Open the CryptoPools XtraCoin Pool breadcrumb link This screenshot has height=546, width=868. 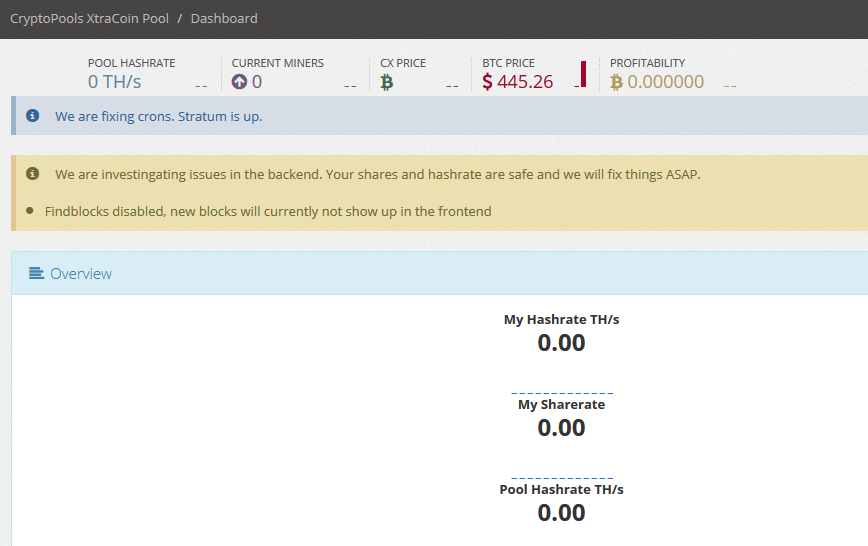tap(89, 18)
